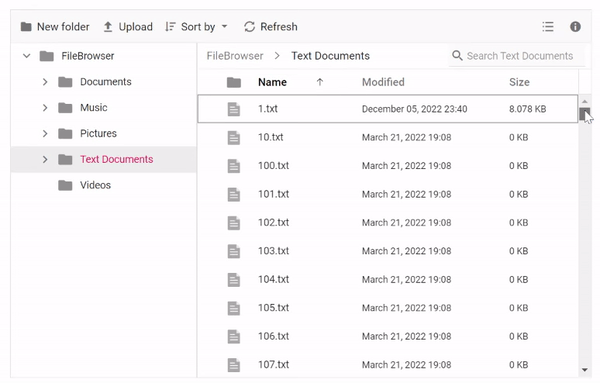Open Pictures folder in the tree
Screen dimensions: 600x383
click(x=98, y=134)
